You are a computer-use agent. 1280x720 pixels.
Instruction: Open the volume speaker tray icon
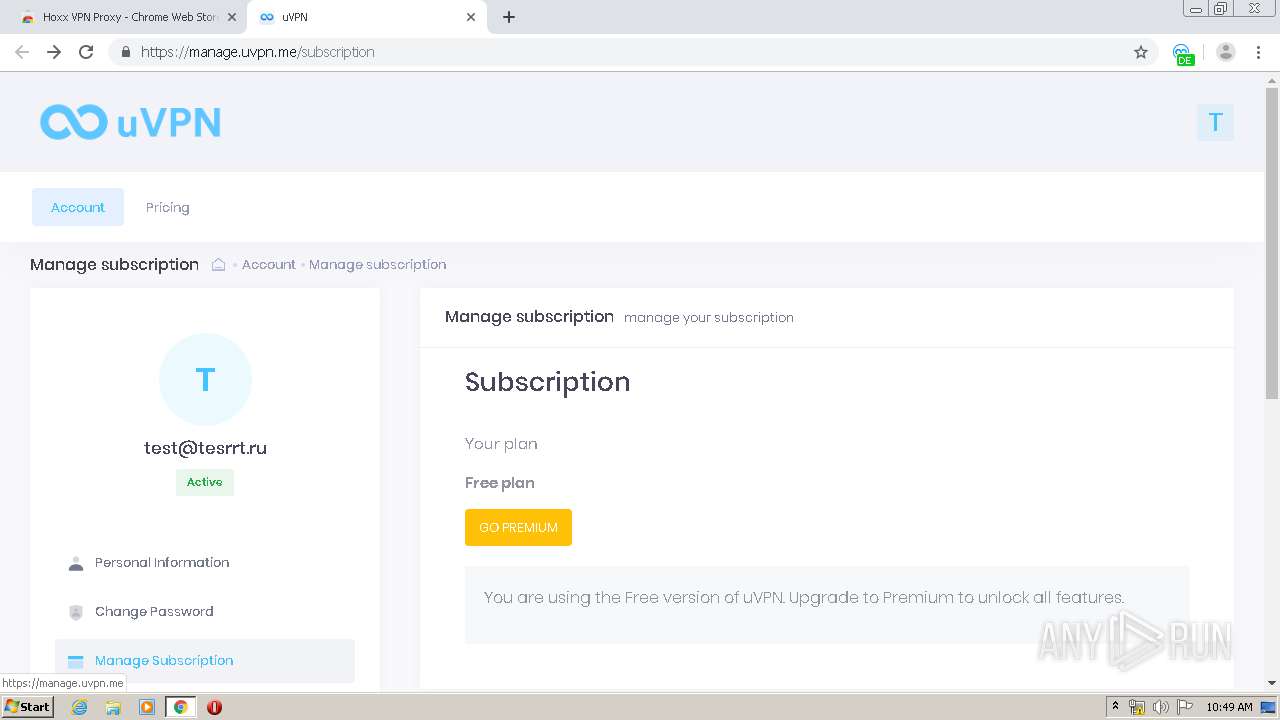point(1160,707)
